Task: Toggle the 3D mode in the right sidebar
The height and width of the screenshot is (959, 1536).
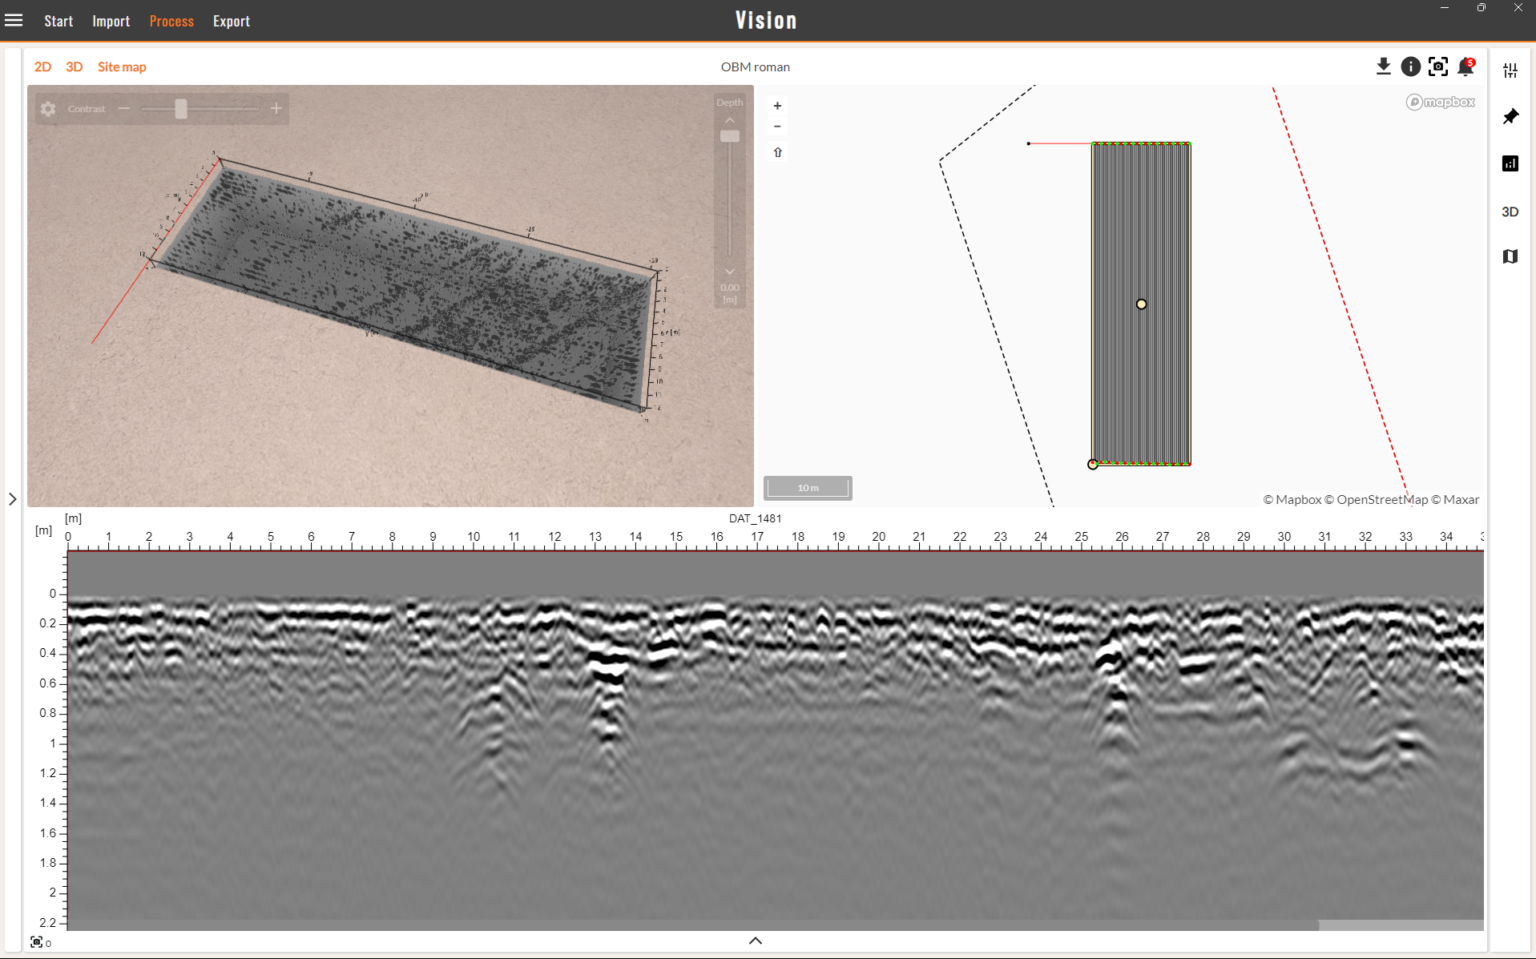Action: point(1509,211)
